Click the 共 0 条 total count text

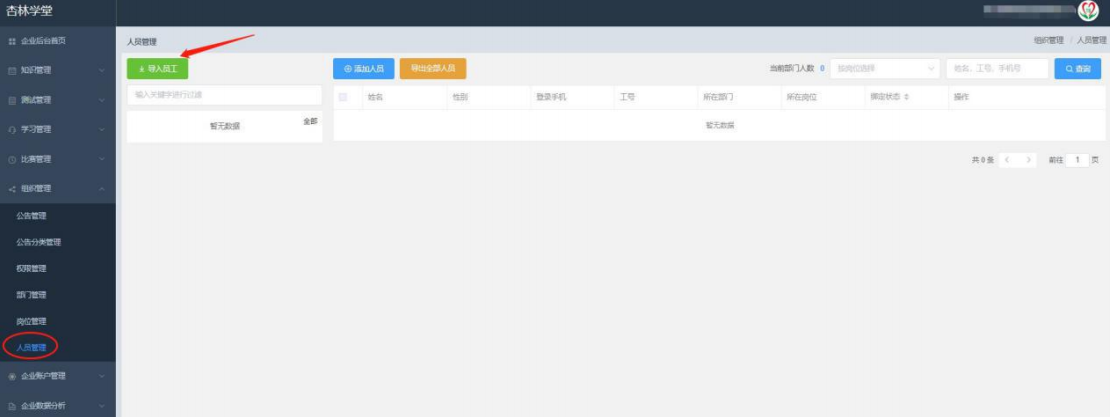[983, 161]
